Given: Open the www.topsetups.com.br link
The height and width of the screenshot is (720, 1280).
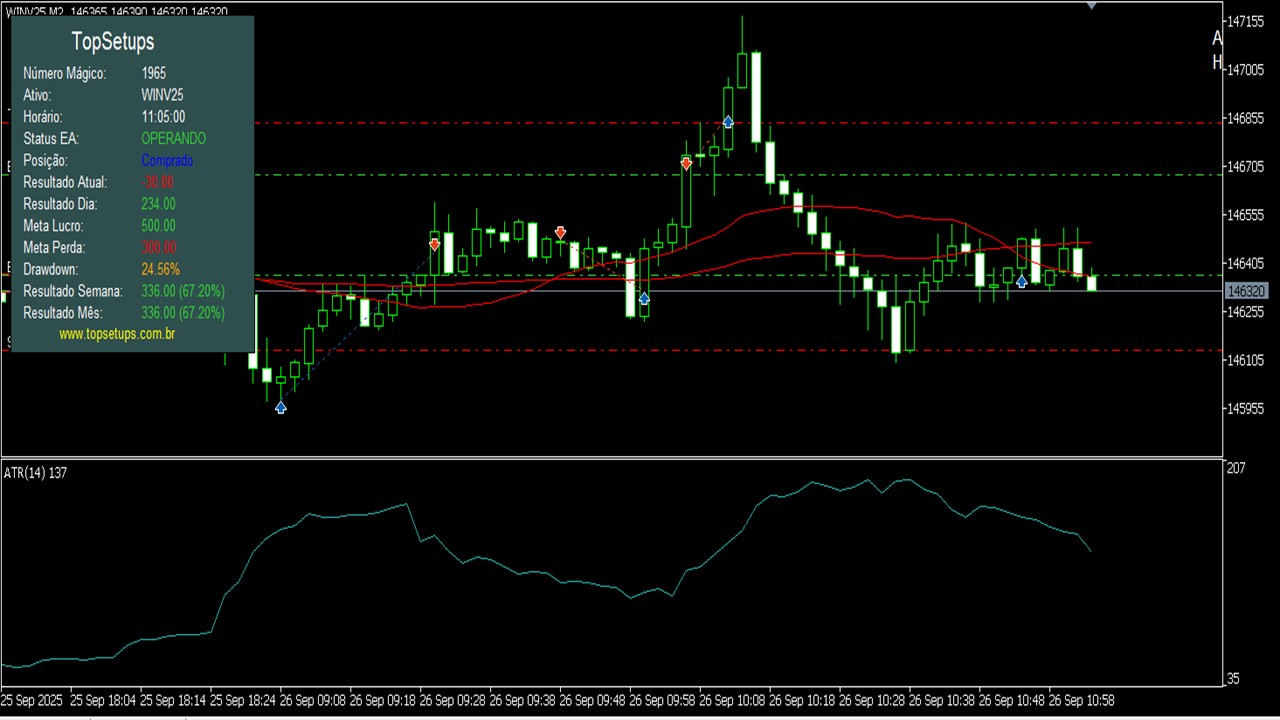Looking at the screenshot, I should click(117, 334).
